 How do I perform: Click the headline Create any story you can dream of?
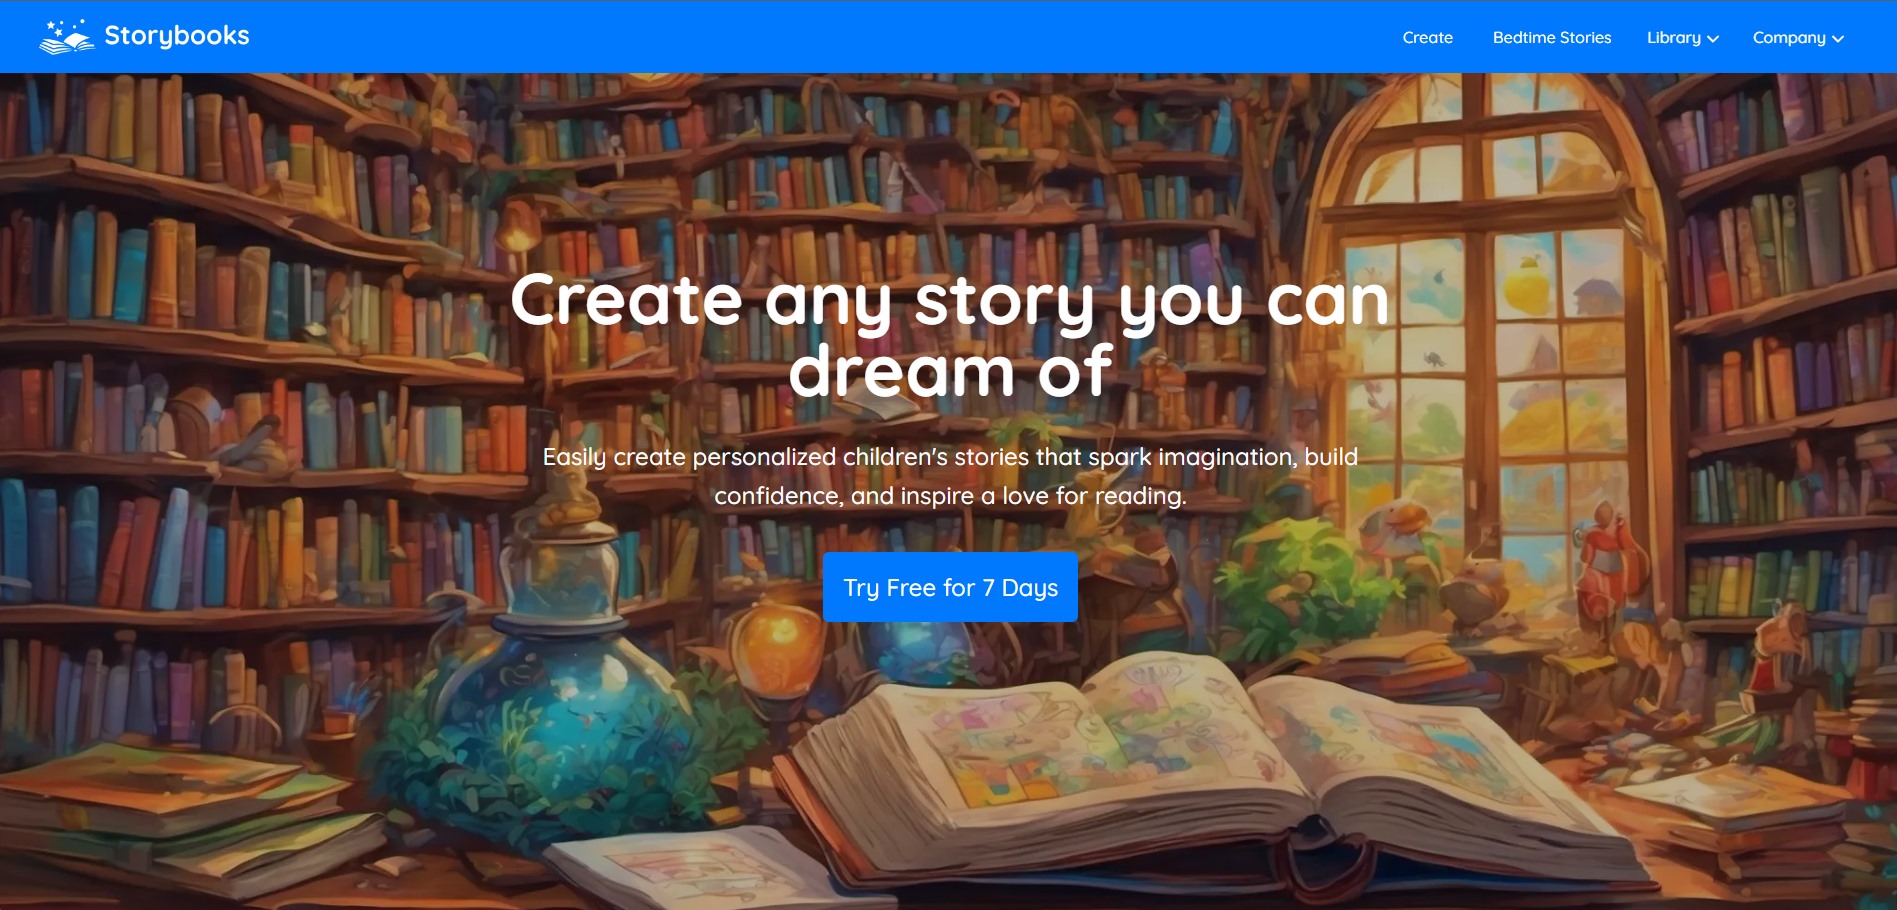(x=950, y=335)
